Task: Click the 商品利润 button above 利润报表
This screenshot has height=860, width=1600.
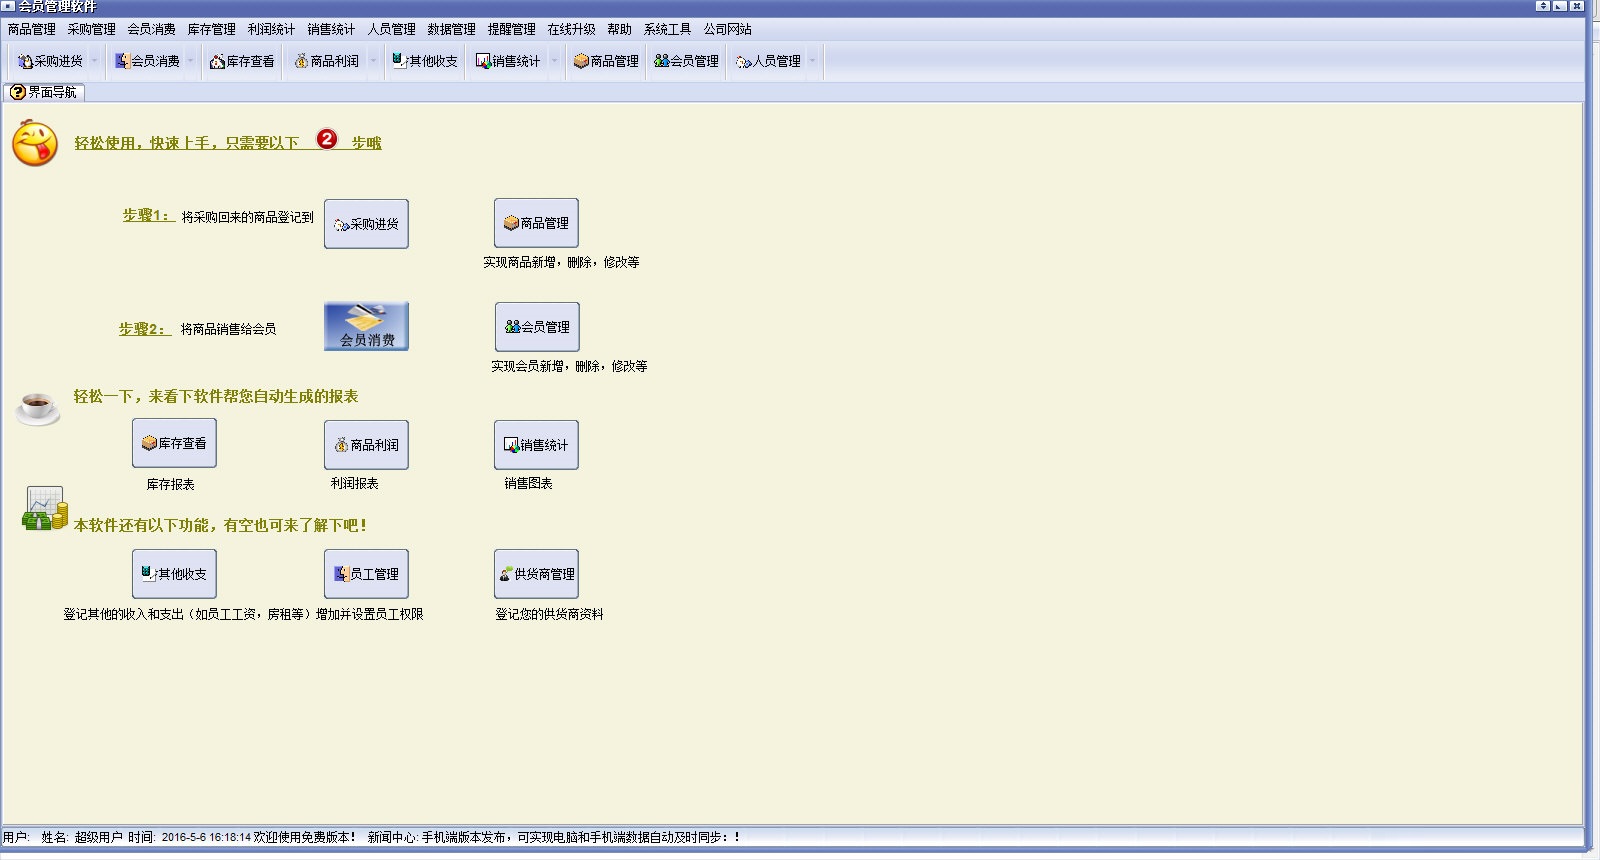Action: (x=366, y=445)
